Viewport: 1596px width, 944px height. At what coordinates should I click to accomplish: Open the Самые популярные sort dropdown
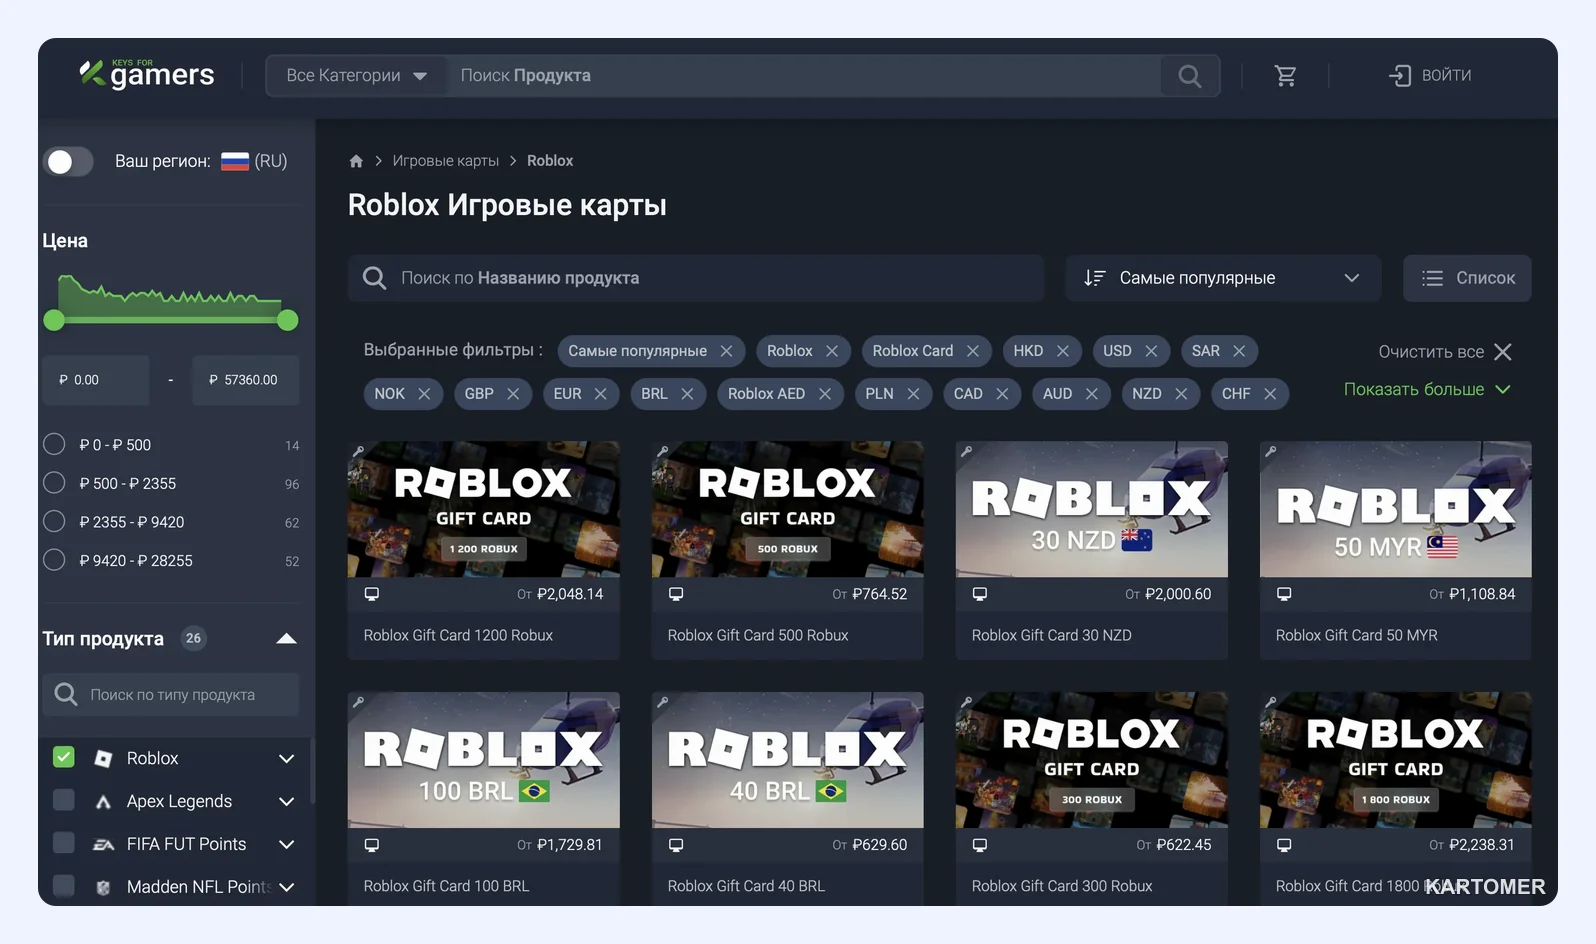[1223, 278]
